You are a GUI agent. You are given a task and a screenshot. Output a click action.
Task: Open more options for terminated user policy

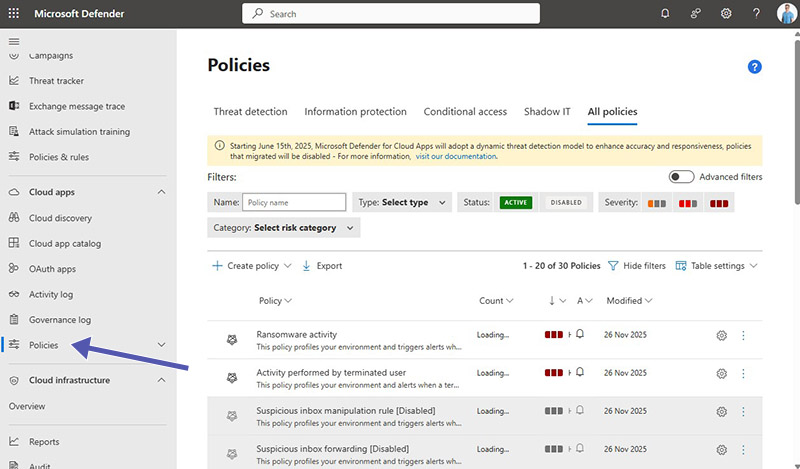pos(743,374)
